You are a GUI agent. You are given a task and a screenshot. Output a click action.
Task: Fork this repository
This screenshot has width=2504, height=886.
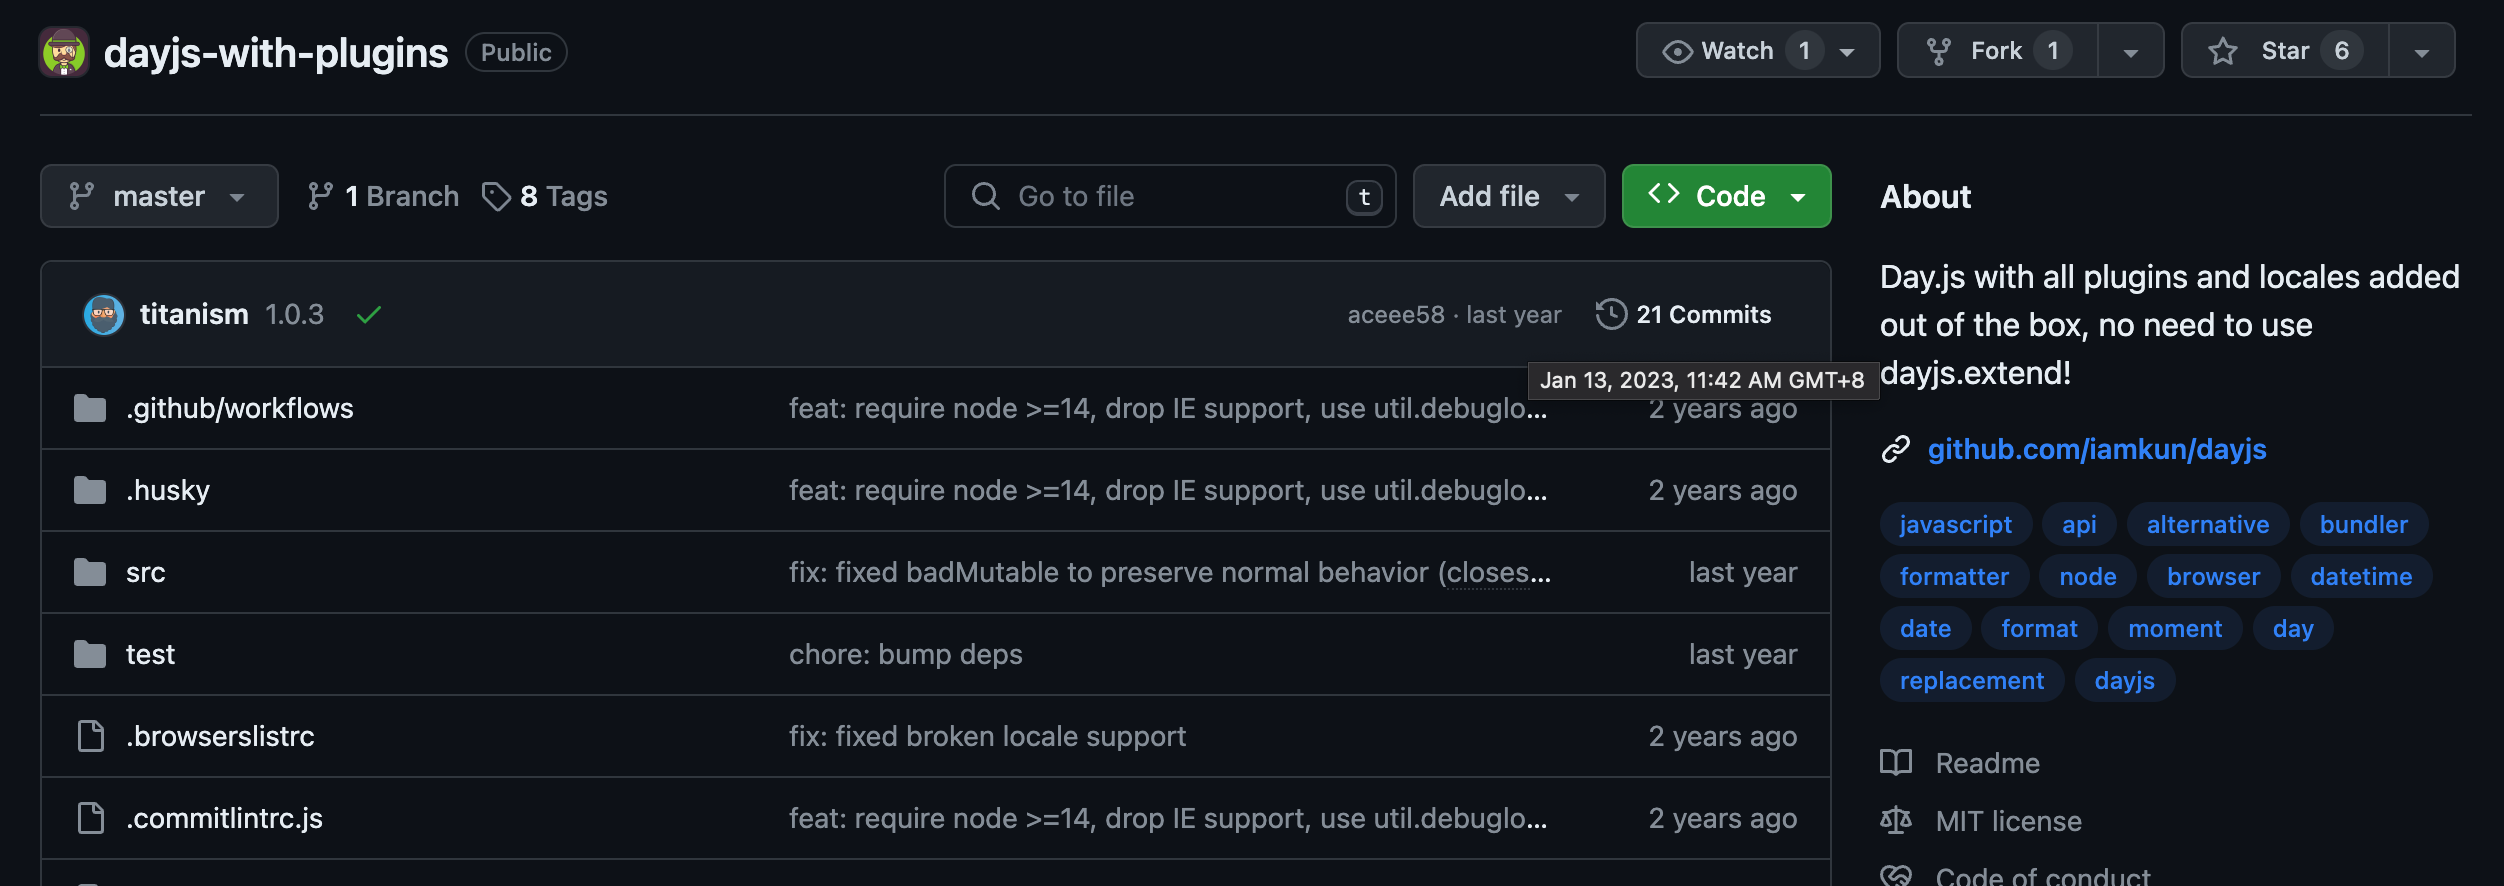tap(1996, 51)
